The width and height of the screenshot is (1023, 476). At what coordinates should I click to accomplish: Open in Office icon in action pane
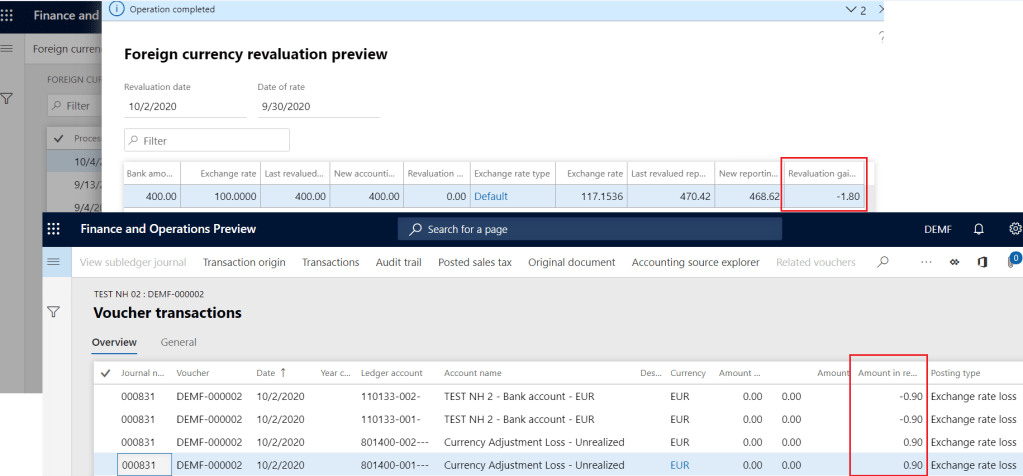(x=980, y=262)
